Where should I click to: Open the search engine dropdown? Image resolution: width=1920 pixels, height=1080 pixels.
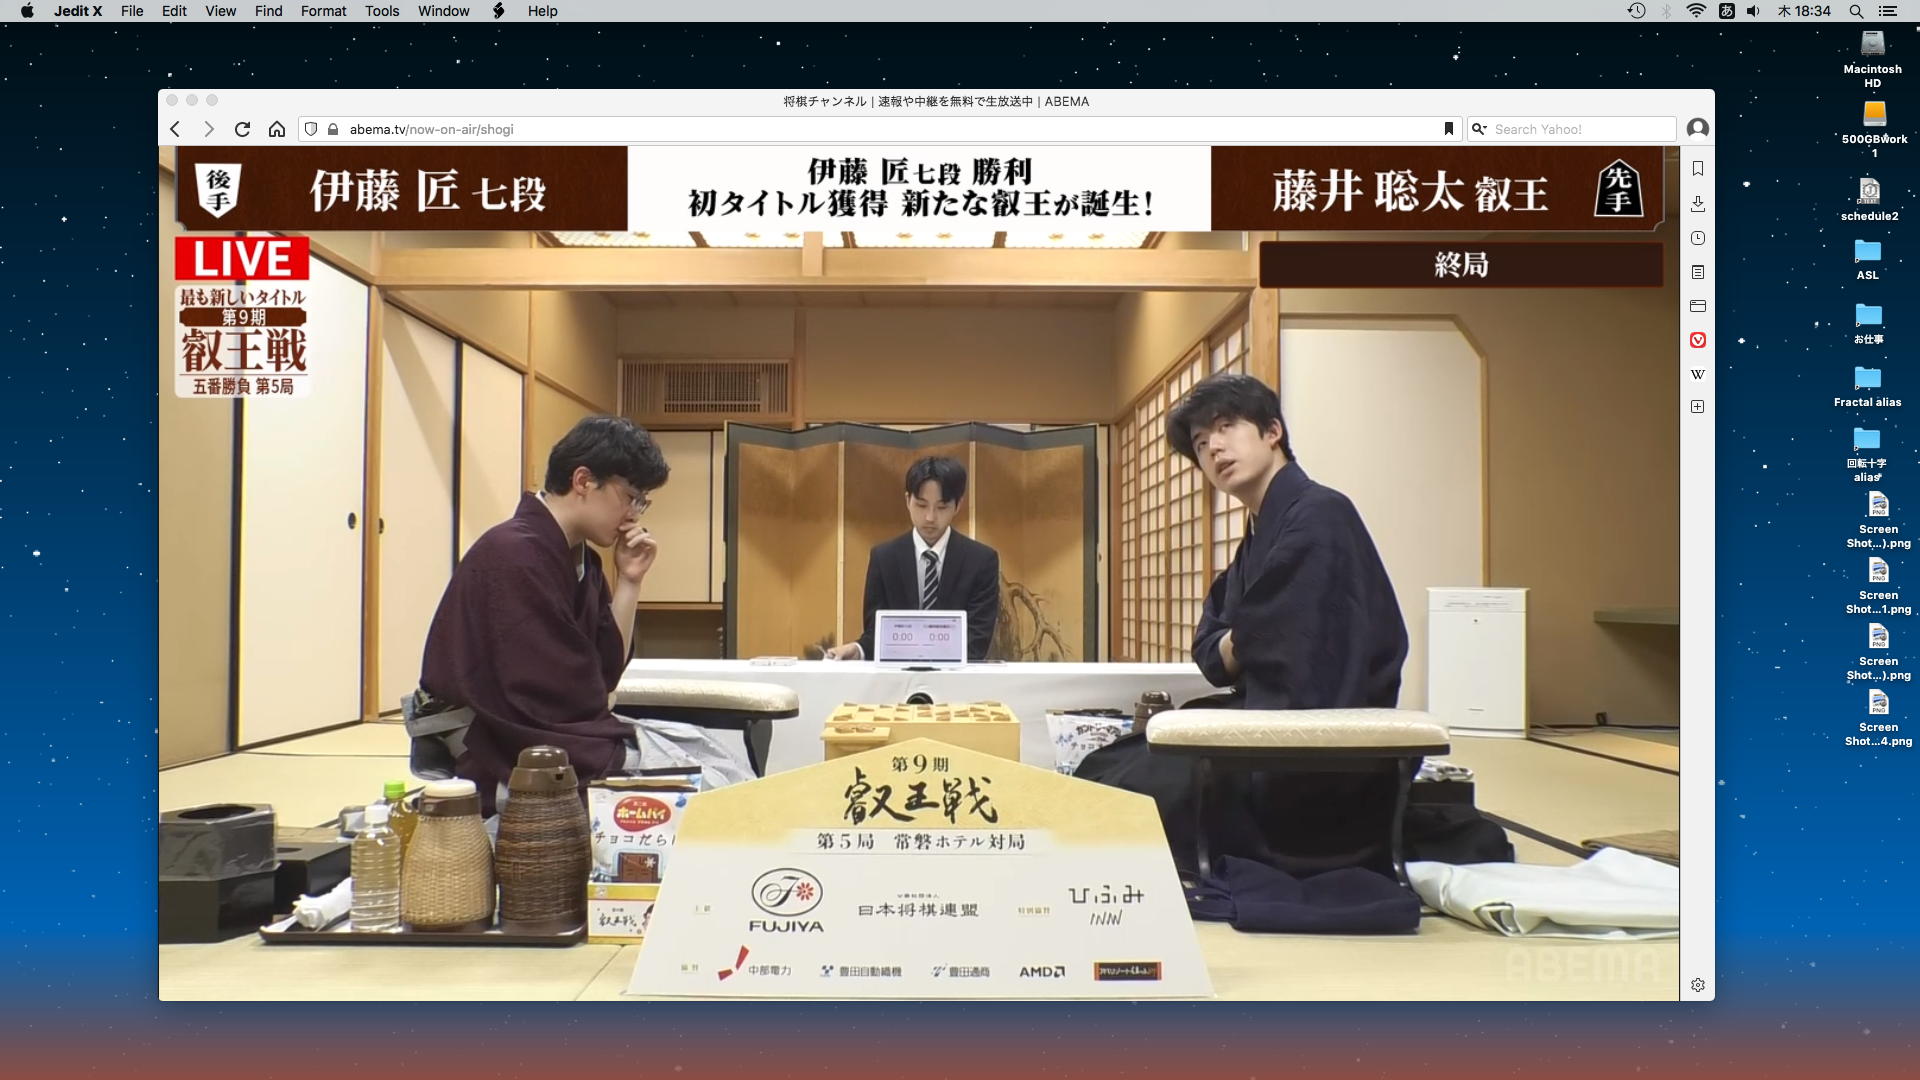1480,129
